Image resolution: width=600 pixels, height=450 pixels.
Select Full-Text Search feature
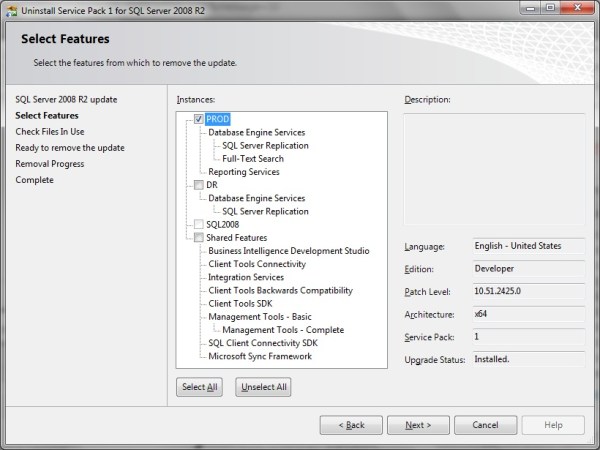(x=252, y=159)
